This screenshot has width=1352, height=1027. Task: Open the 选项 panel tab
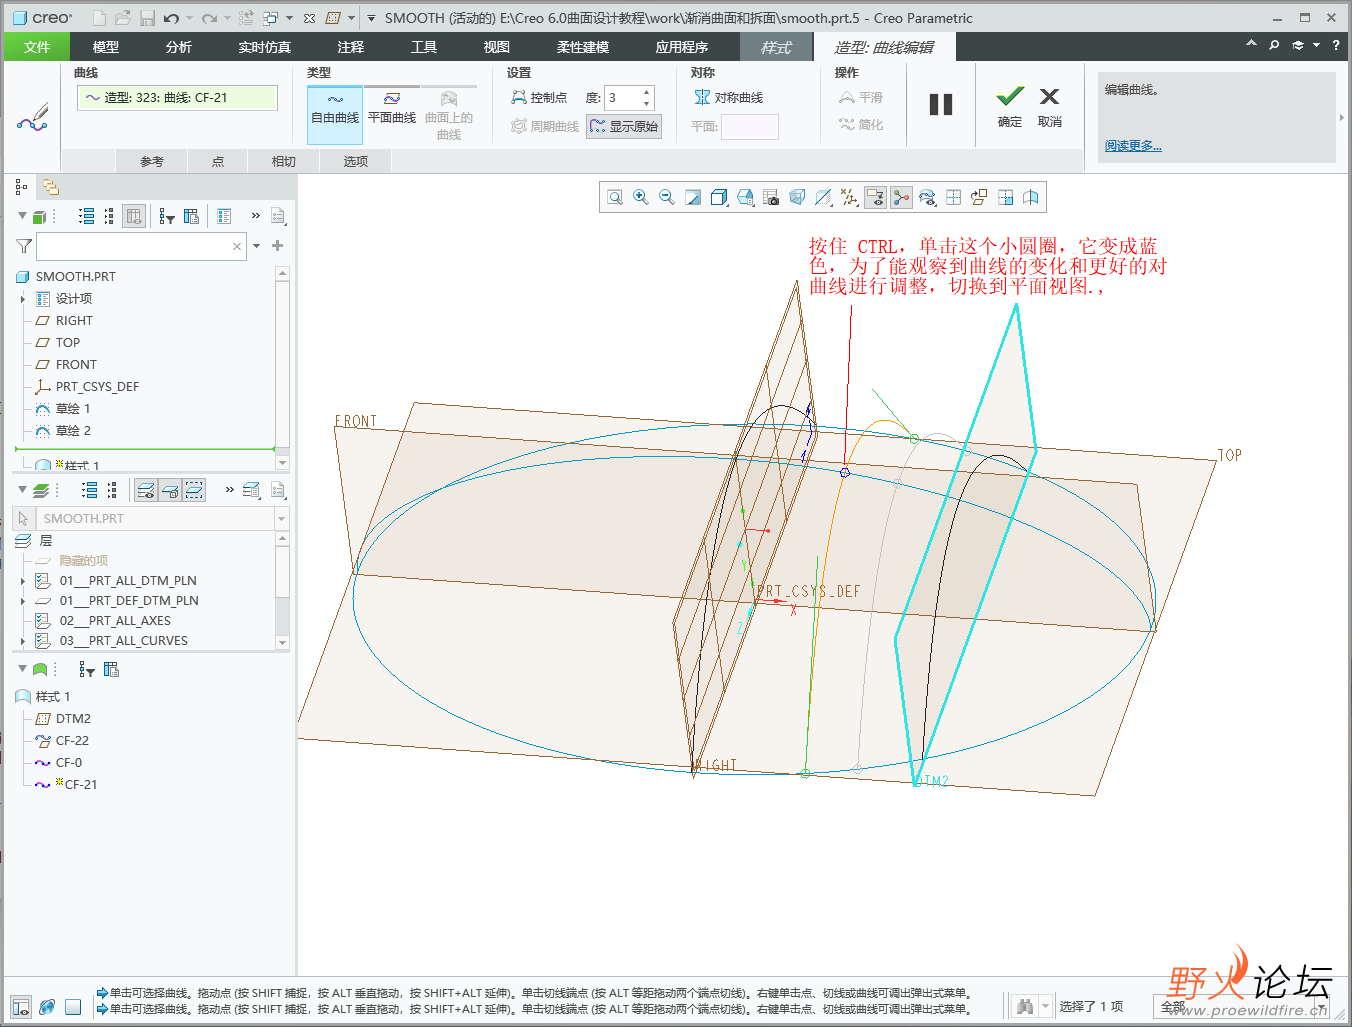coord(356,161)
